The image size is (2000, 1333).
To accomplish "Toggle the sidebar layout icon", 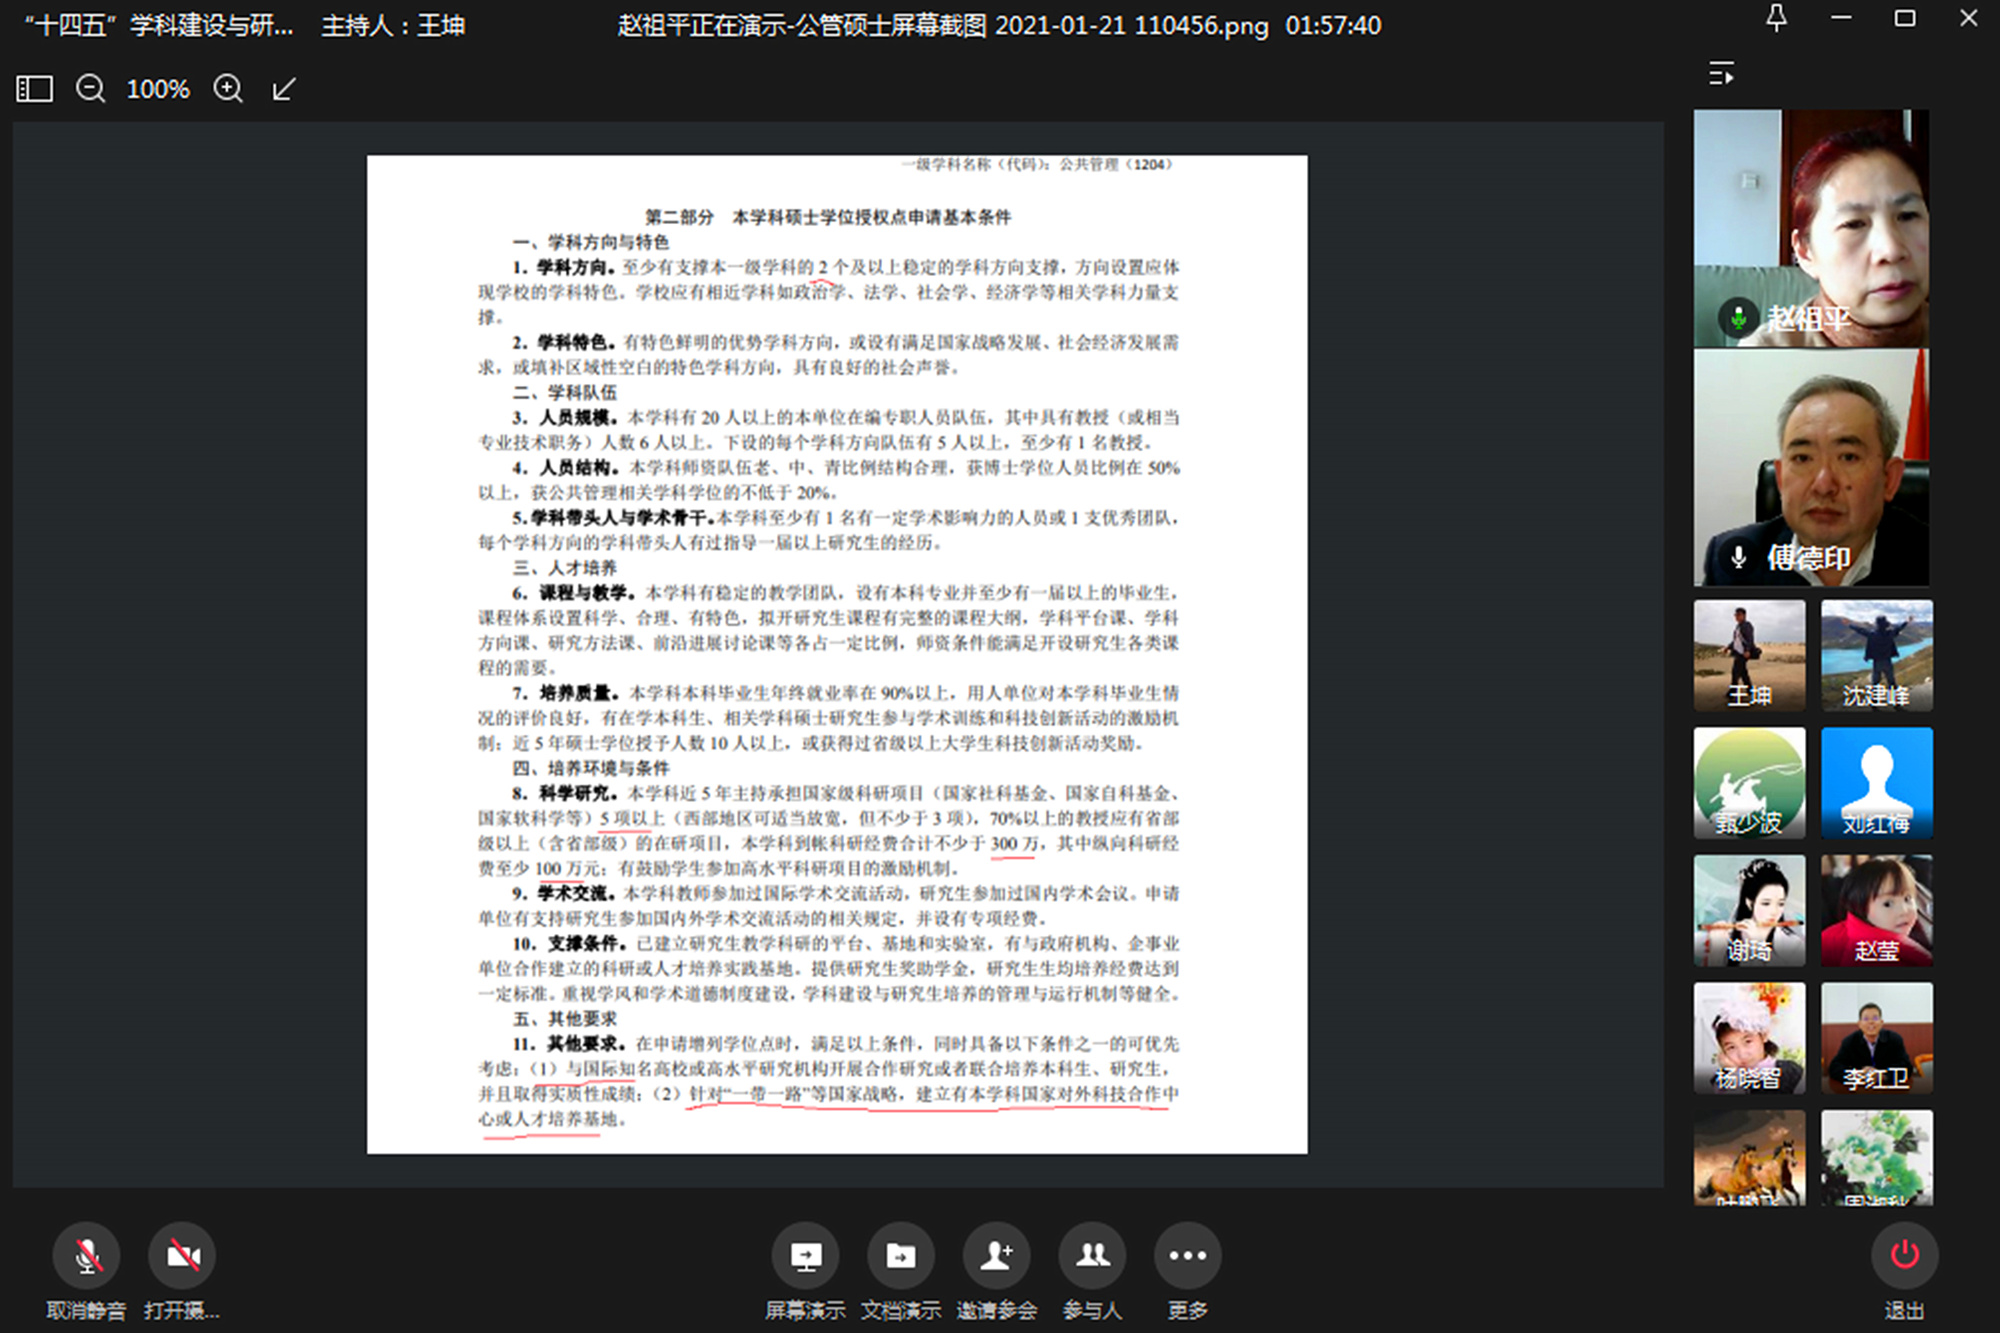I will (34, 89).
